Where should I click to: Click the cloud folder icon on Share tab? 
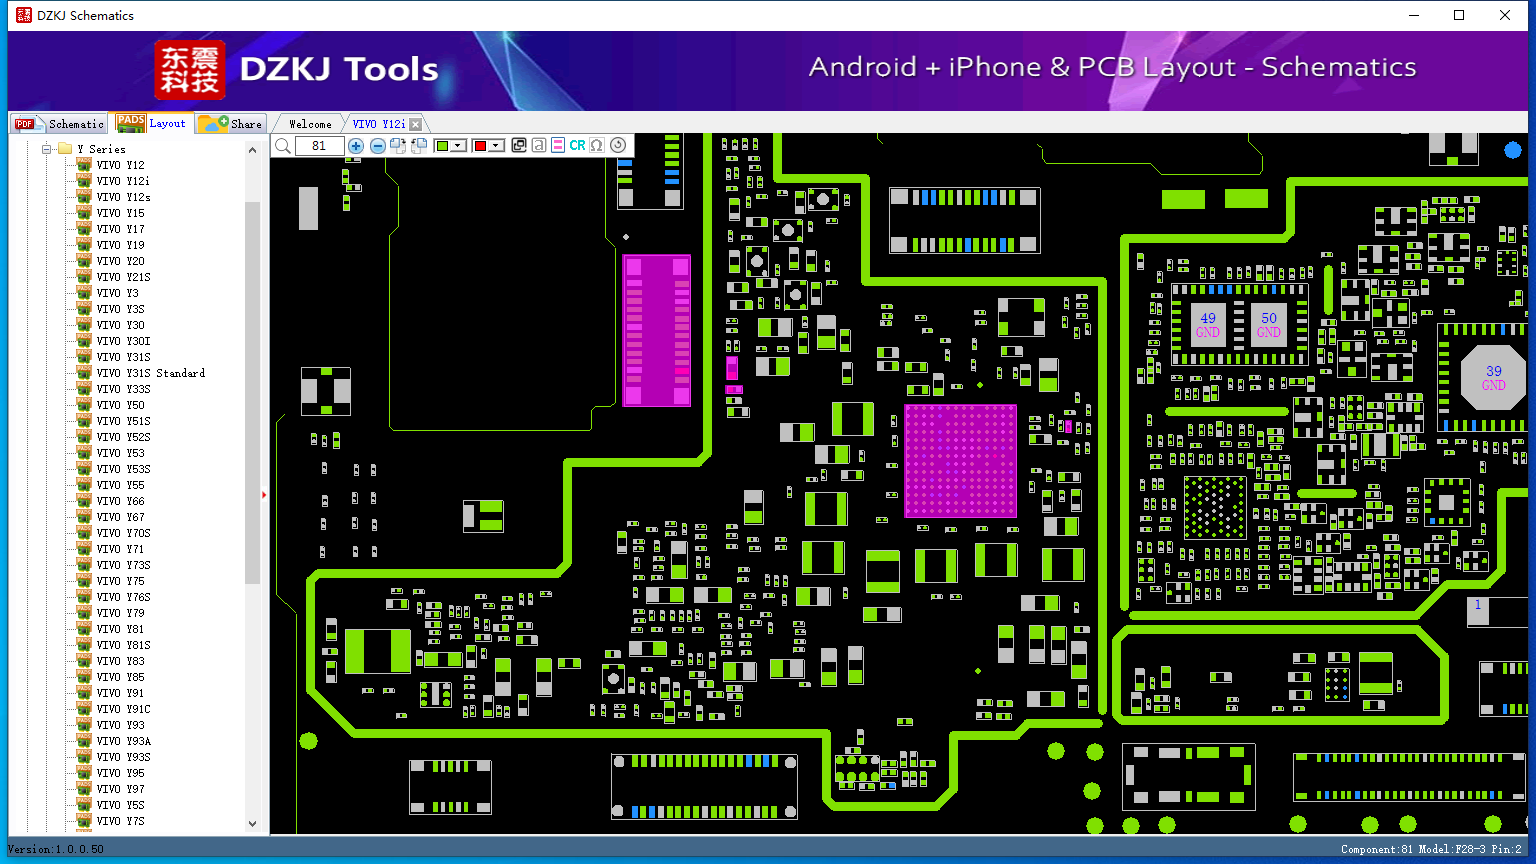[212, 123]
